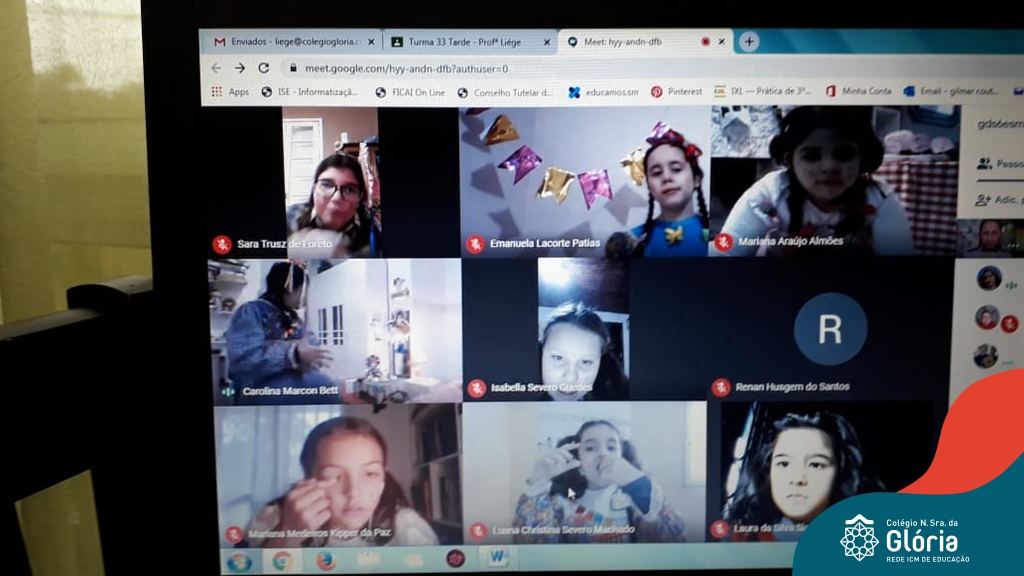Click the muted mic icon for Mariana Araújo Almões

[x=723, y=242]
